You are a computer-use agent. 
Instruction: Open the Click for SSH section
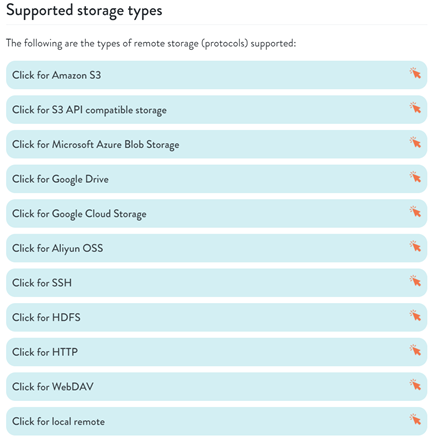216,283
